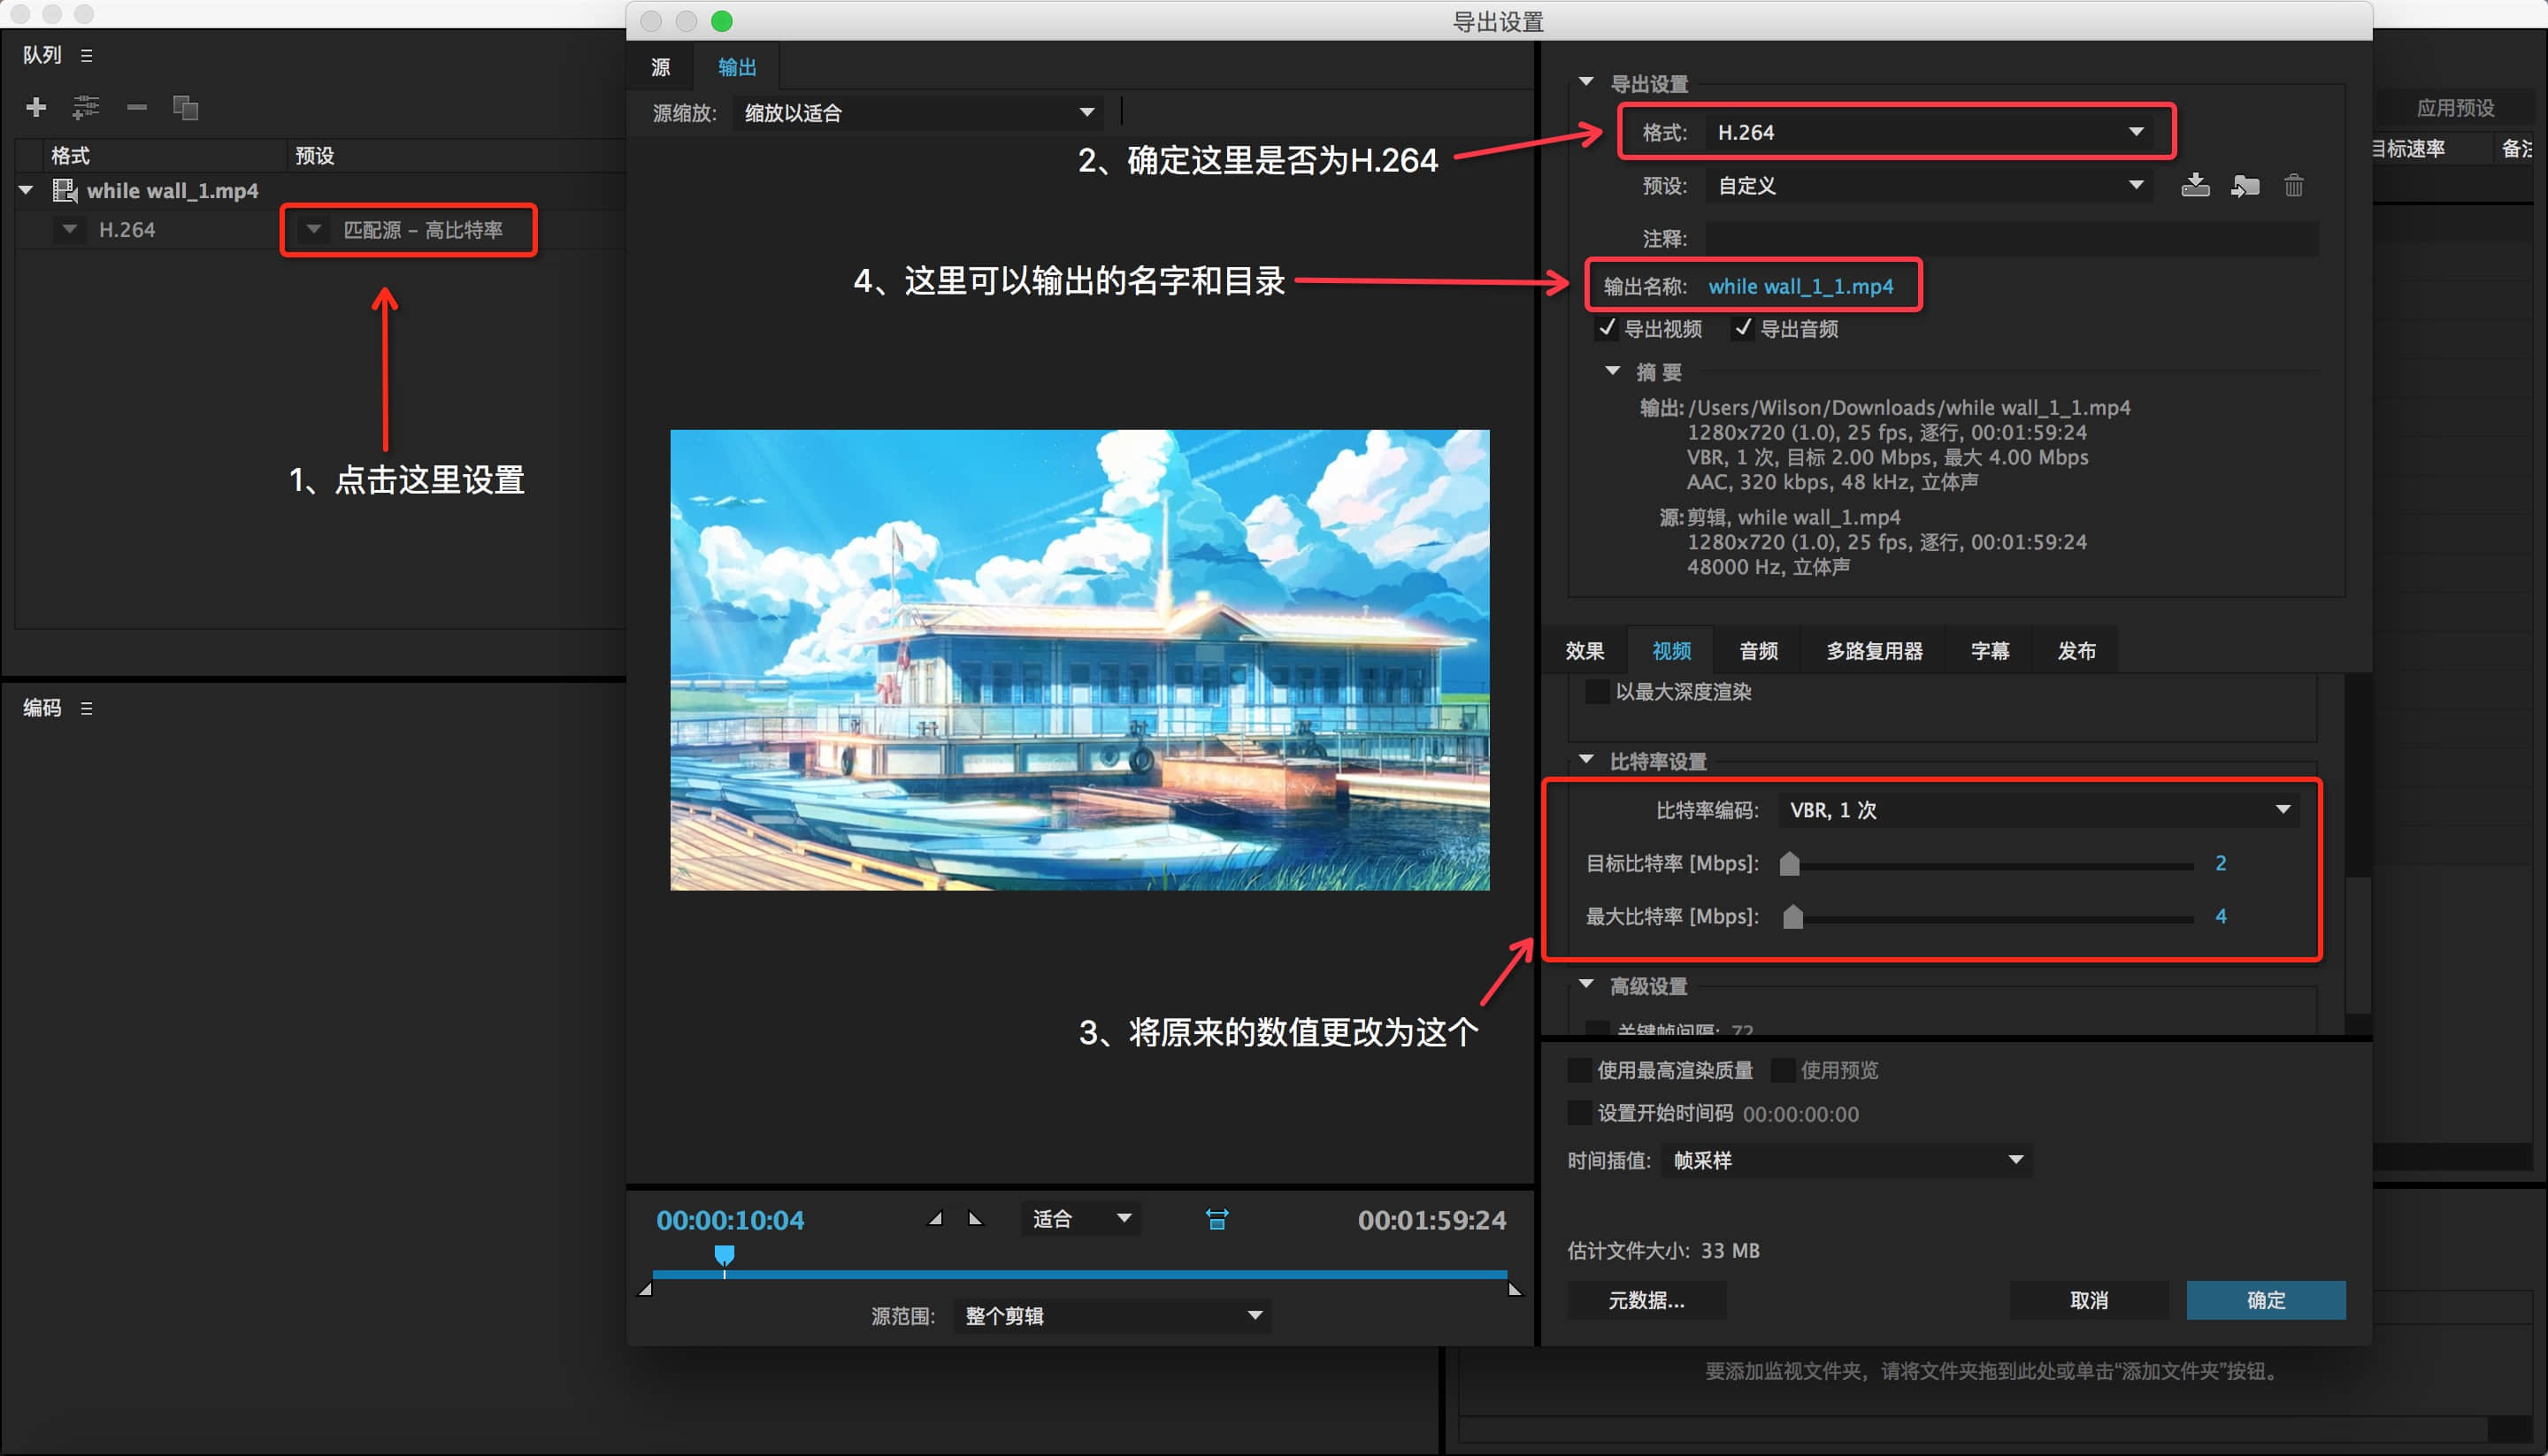Screen dimensions: 2548x1456
Task: Open the 队列 panel menu icon
Action: (87, 55)
